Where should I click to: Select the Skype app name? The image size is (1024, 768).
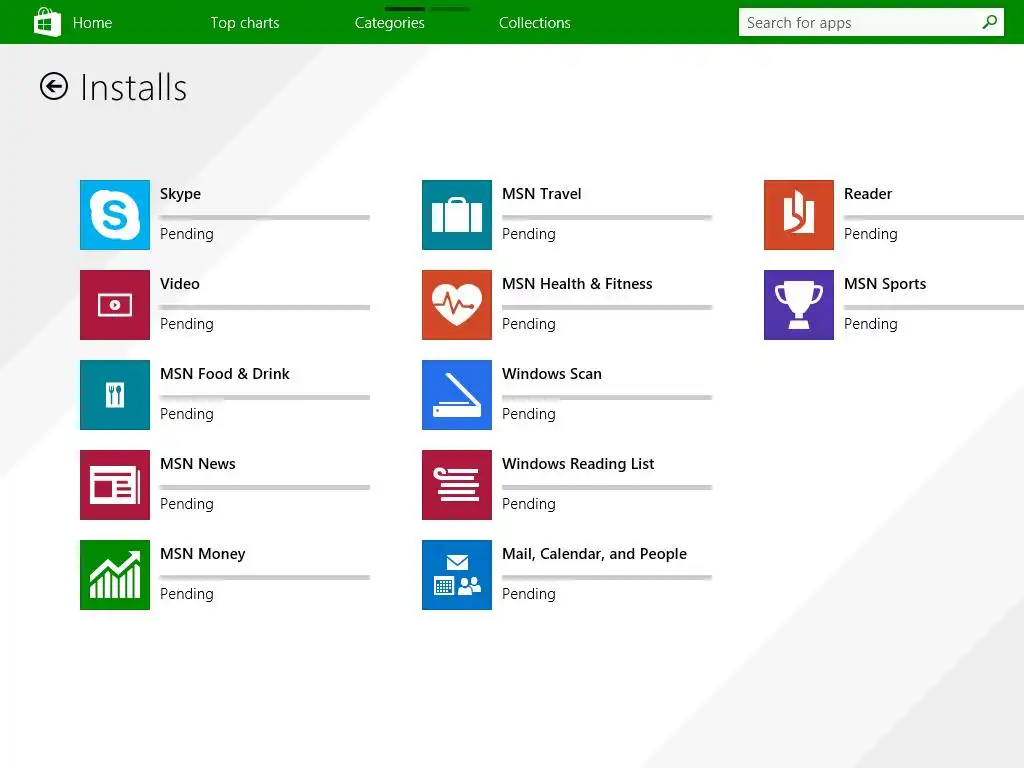point(180,194)
